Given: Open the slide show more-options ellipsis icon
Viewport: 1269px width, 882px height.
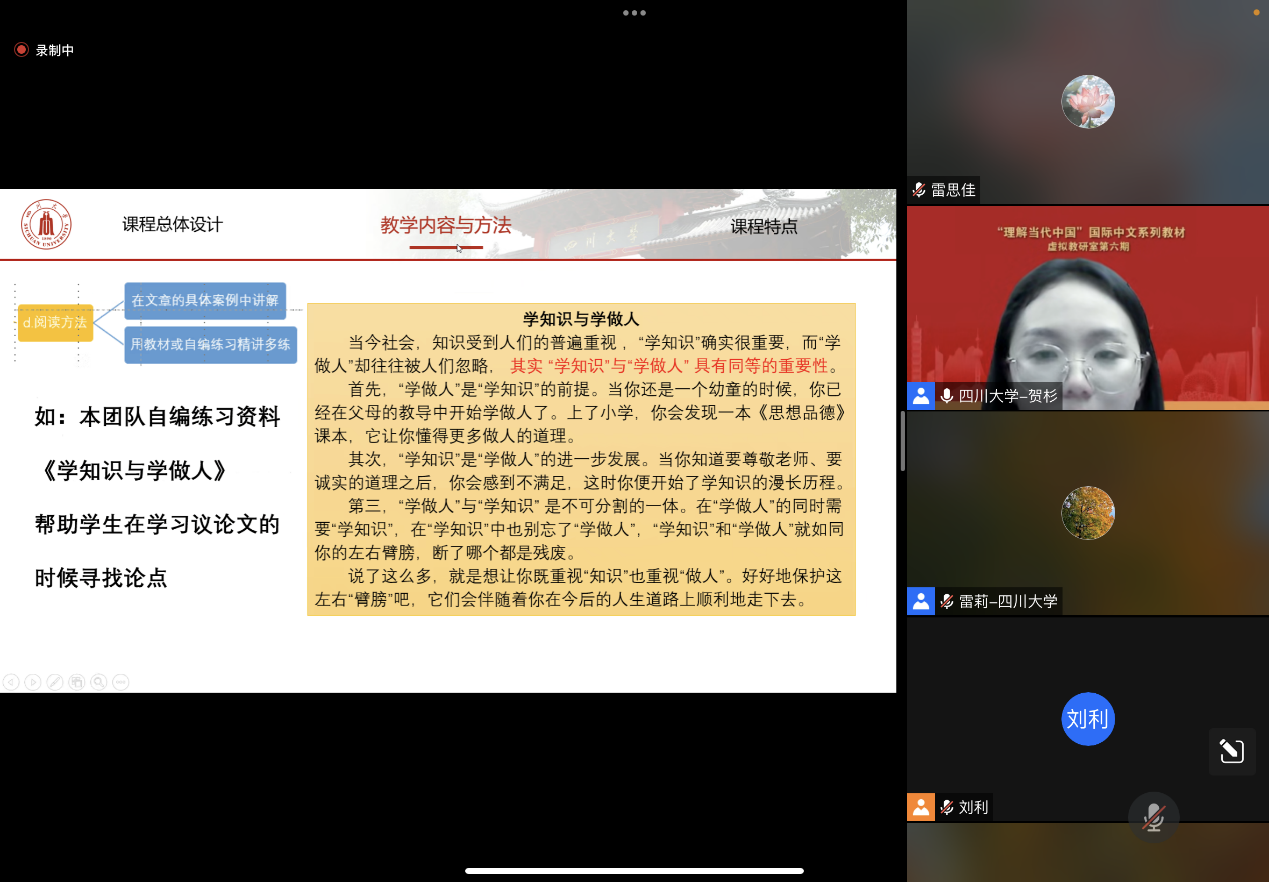Looking at the screenshot, I should coord(121,682).
